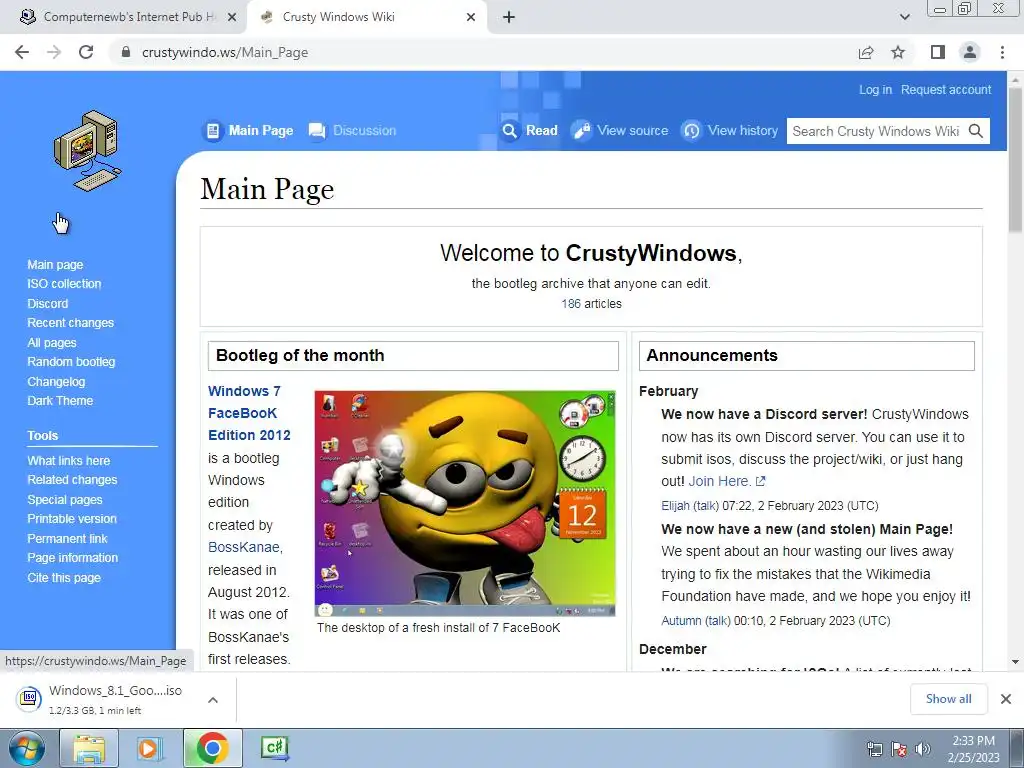Open All pages in the sidebar
The height and width of the screenshot is (768, 1024).
[x=52, y=342]
